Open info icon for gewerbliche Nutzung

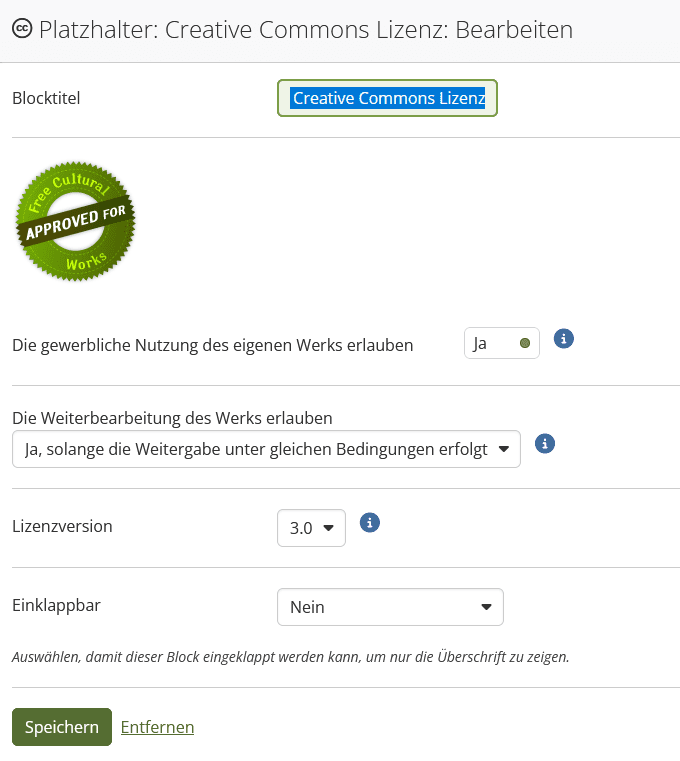(x=564, y=339)
